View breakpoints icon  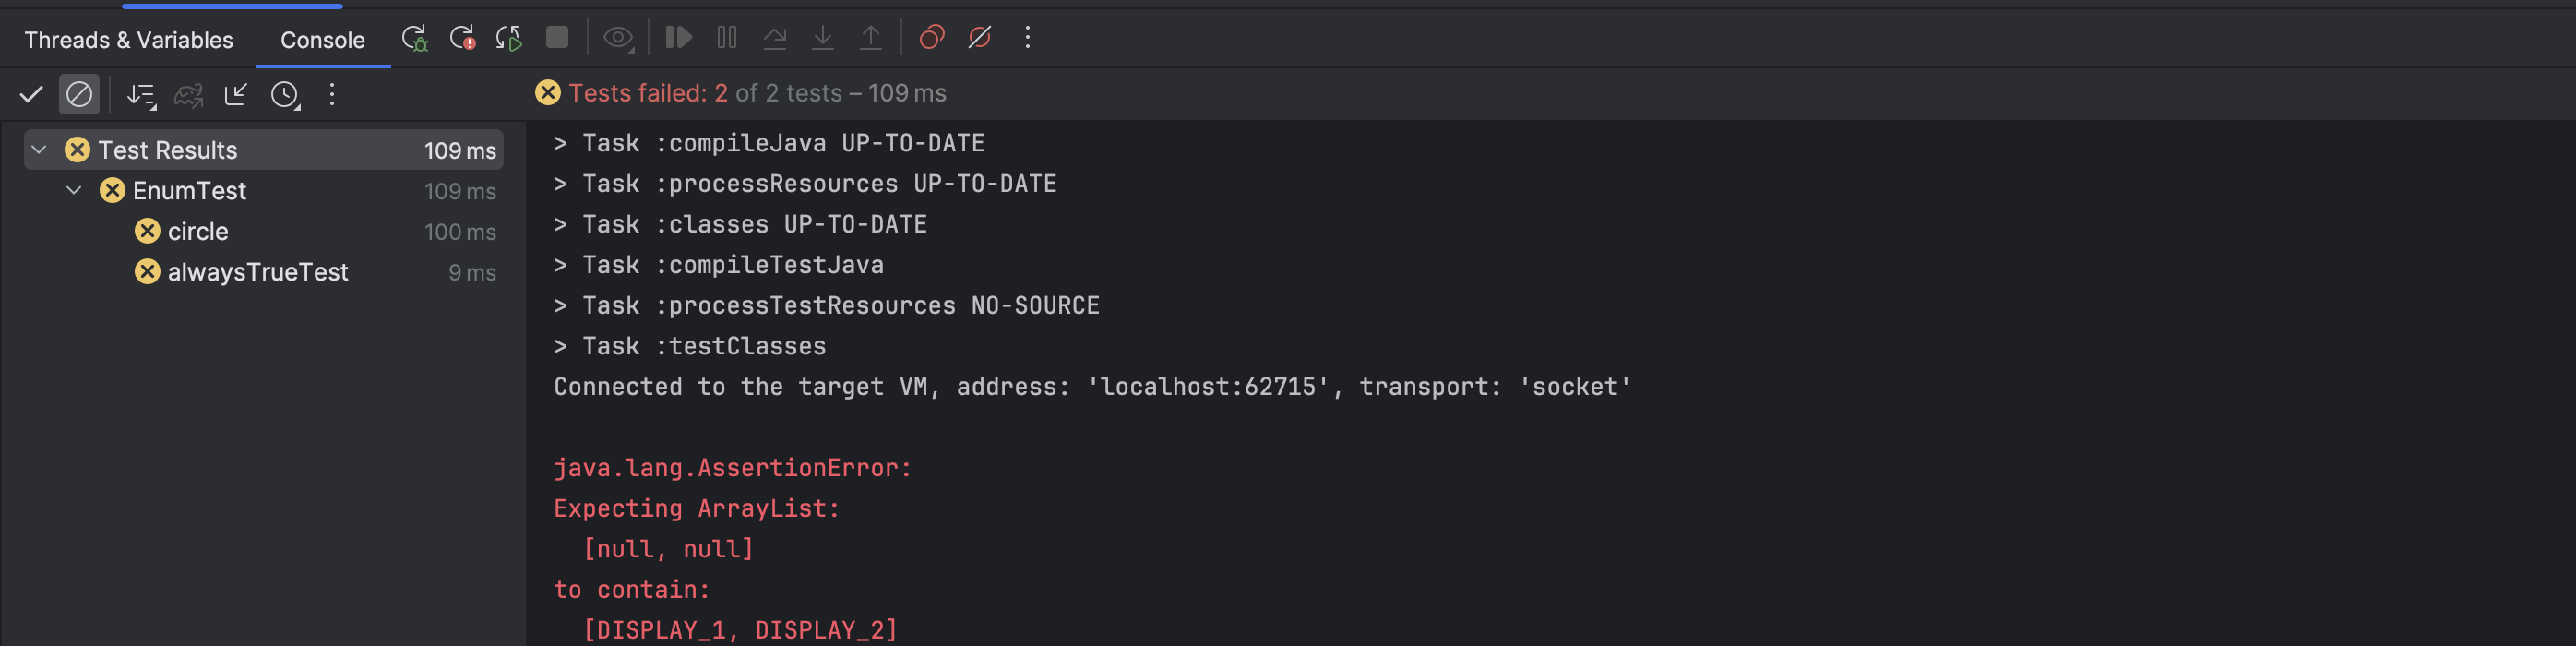[x=932, y=38]
